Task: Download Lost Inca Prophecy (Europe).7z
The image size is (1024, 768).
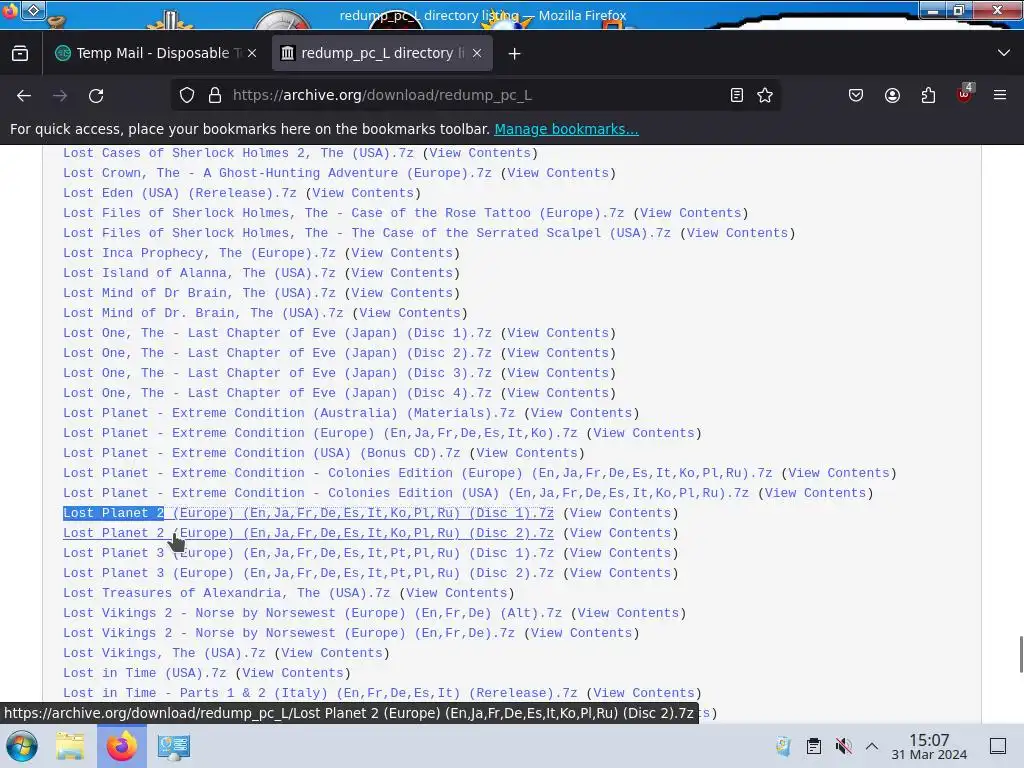Action: click(x=199, y=253)
